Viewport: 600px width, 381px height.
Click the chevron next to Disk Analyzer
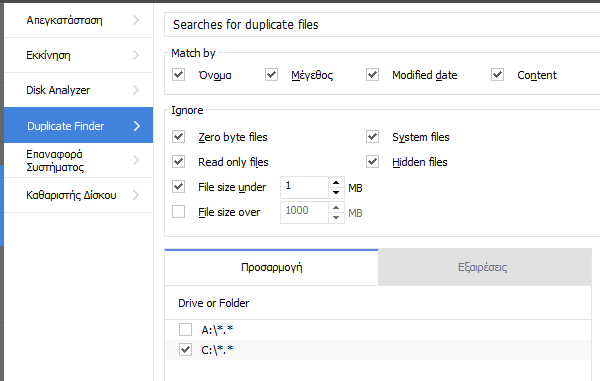[136, 90]
